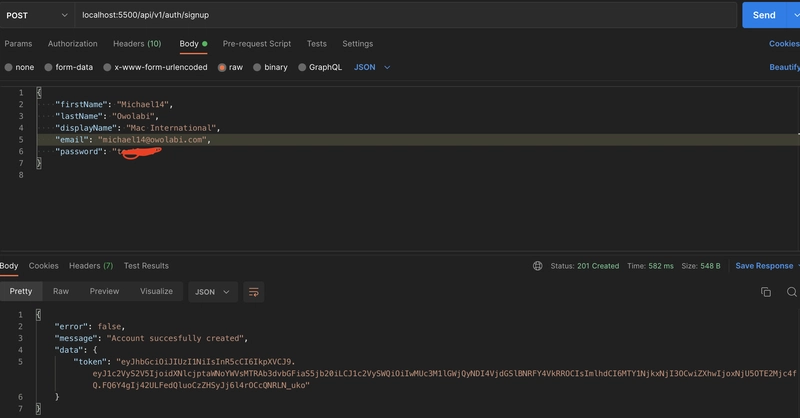The height and width of the screenshot is (418, 800).
Task: Open the POST method dropdown
Action: point(37,15)
